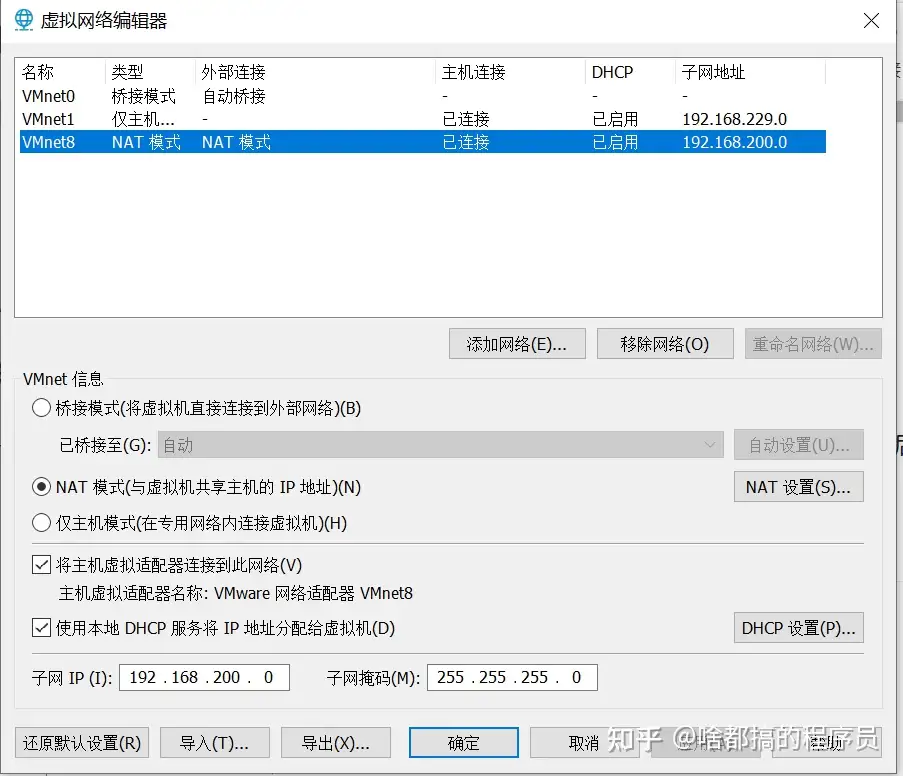Image resolution: width=903 pixels, height=776 pixels.
Task: Click 添加网络(E)... button
Action: pos(517,344)
